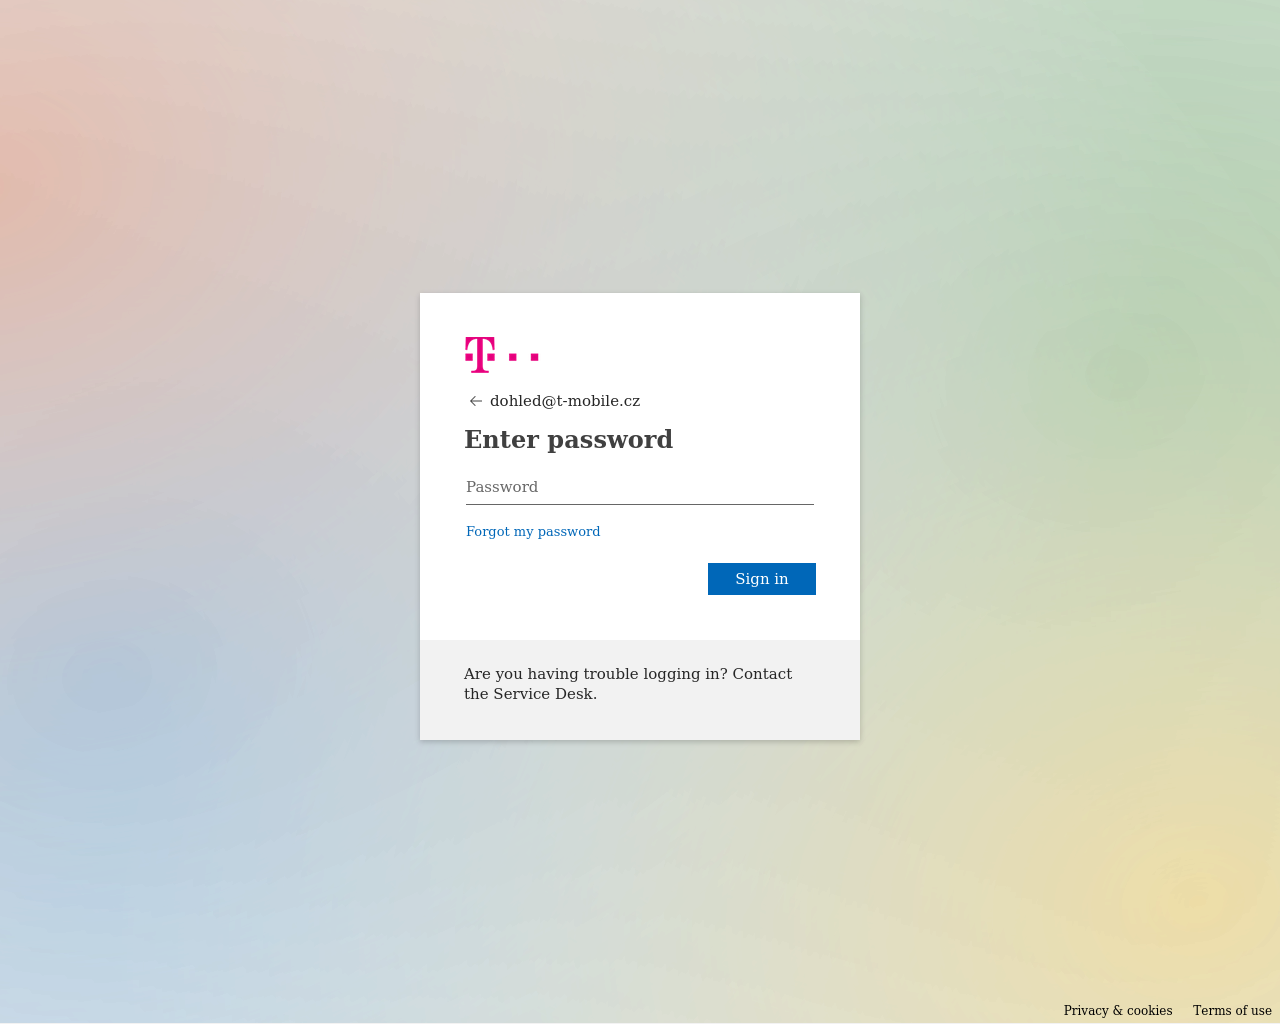Viewport: 1280px width, 1024px height.
Task: Start password recovery via Forgot my password
Action: (x=533, y=531)
